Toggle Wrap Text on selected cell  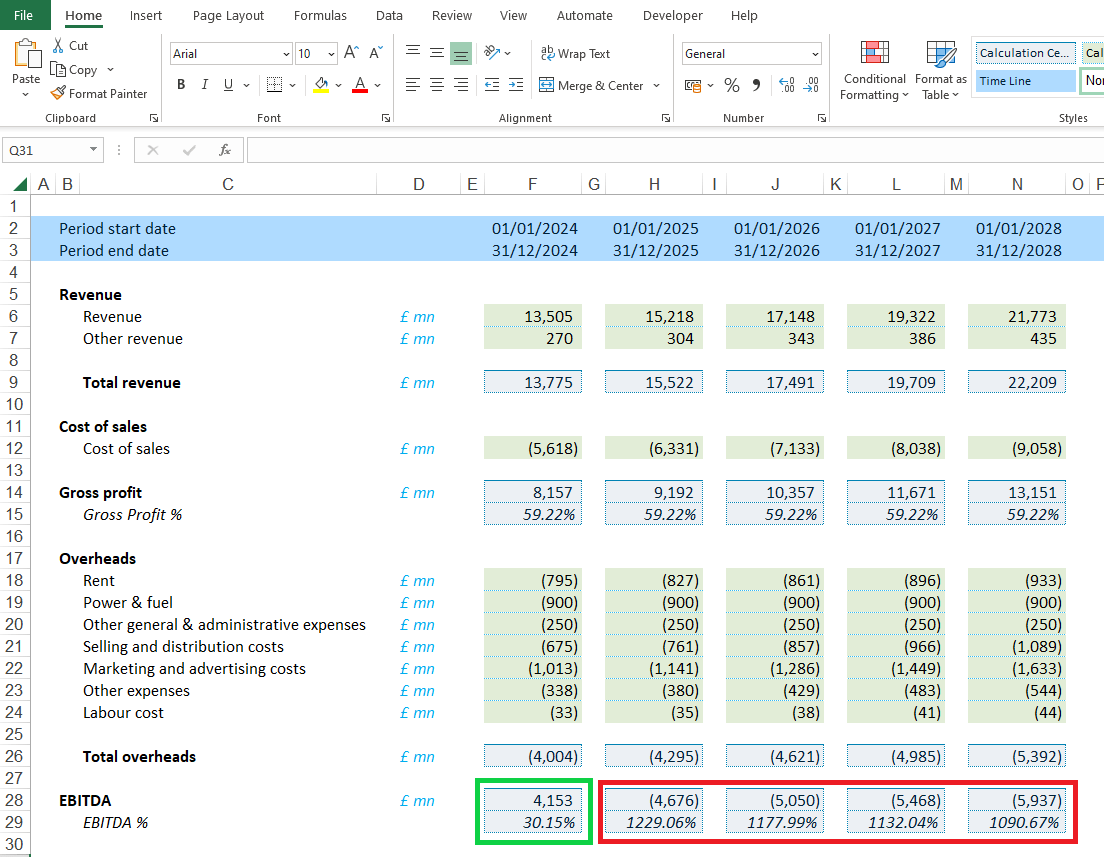click(x=575, y=54)
